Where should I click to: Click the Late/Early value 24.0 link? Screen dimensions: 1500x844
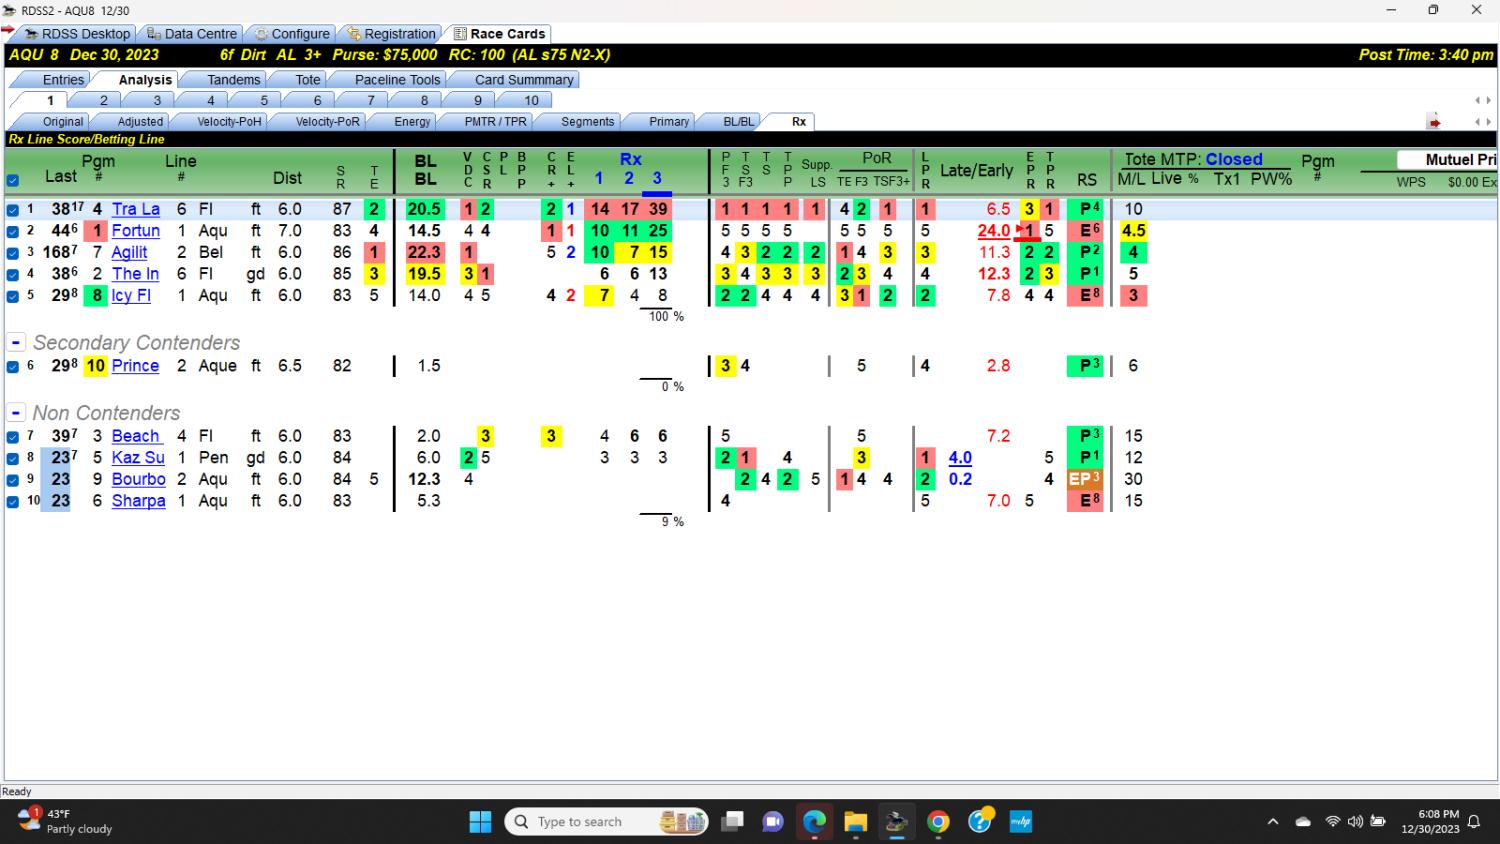(x=994, y=231)
